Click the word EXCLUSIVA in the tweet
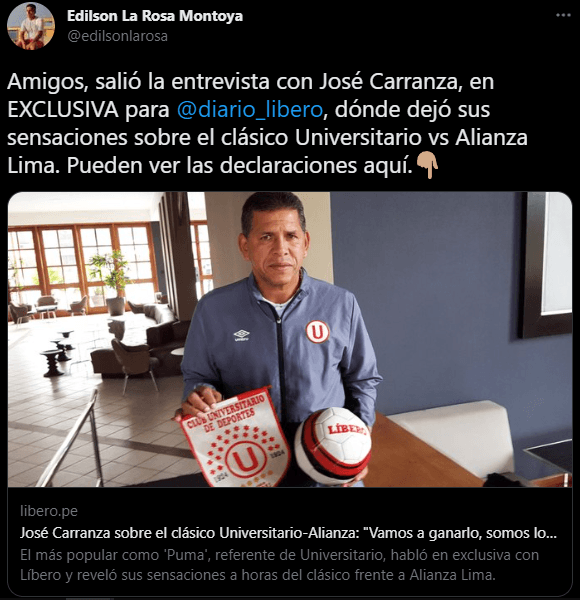Screen dimensions: 580x600 (x=63, y=109)
